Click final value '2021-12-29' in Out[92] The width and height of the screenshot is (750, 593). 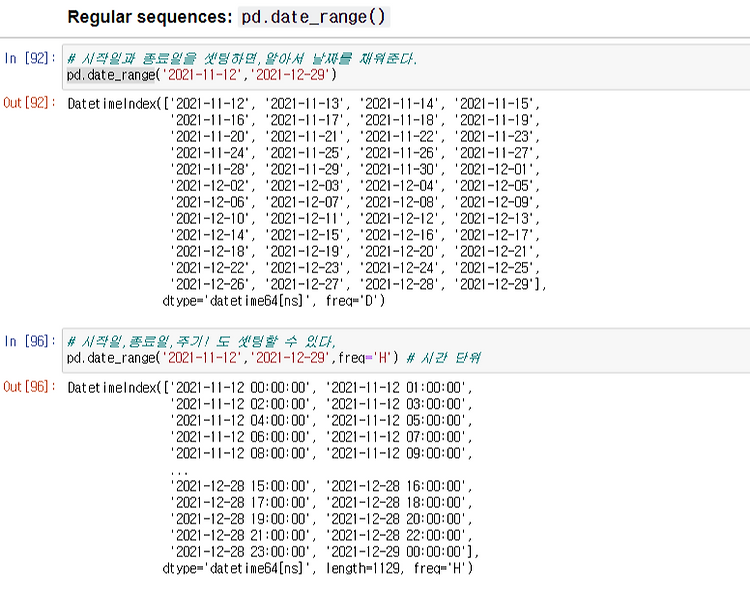495,284
